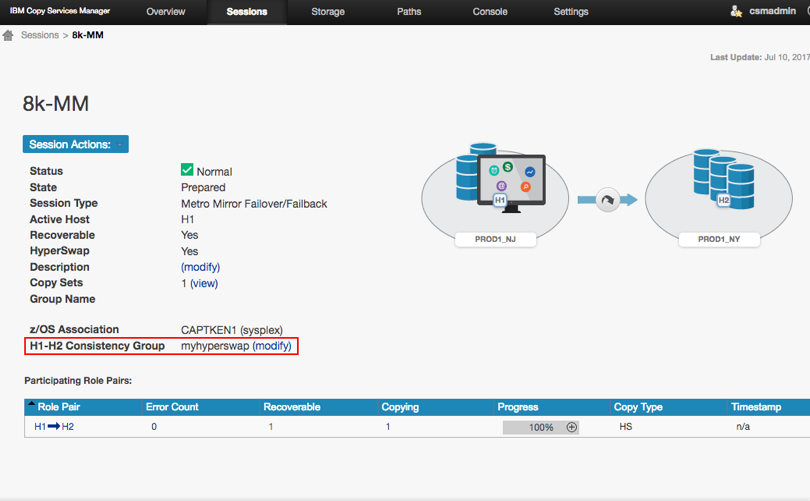This screenshot has height=501, width=810.
Task: Expand progress details with plus icon
Action: coord(571,427)
